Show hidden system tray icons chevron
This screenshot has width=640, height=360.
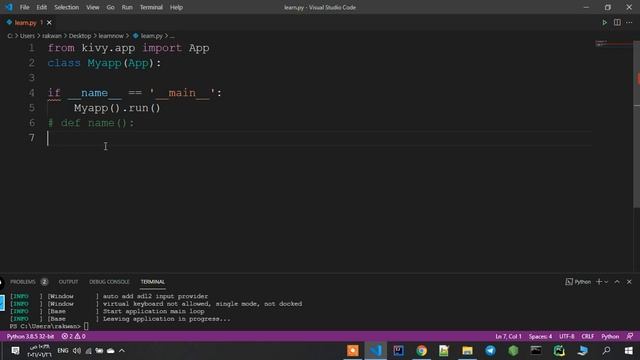point(122,351)
